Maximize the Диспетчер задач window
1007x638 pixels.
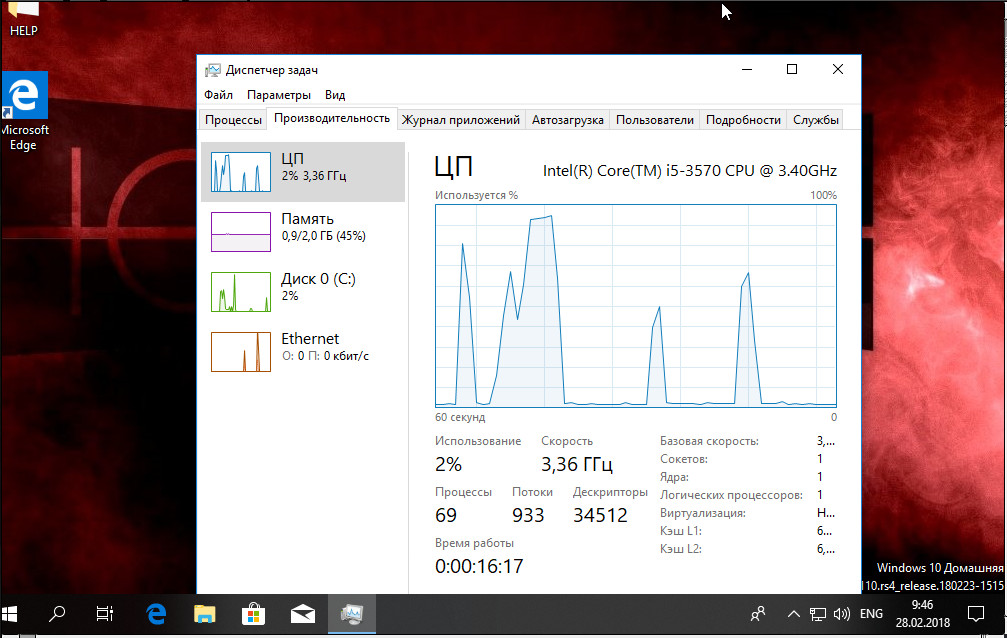coord(792,69)
